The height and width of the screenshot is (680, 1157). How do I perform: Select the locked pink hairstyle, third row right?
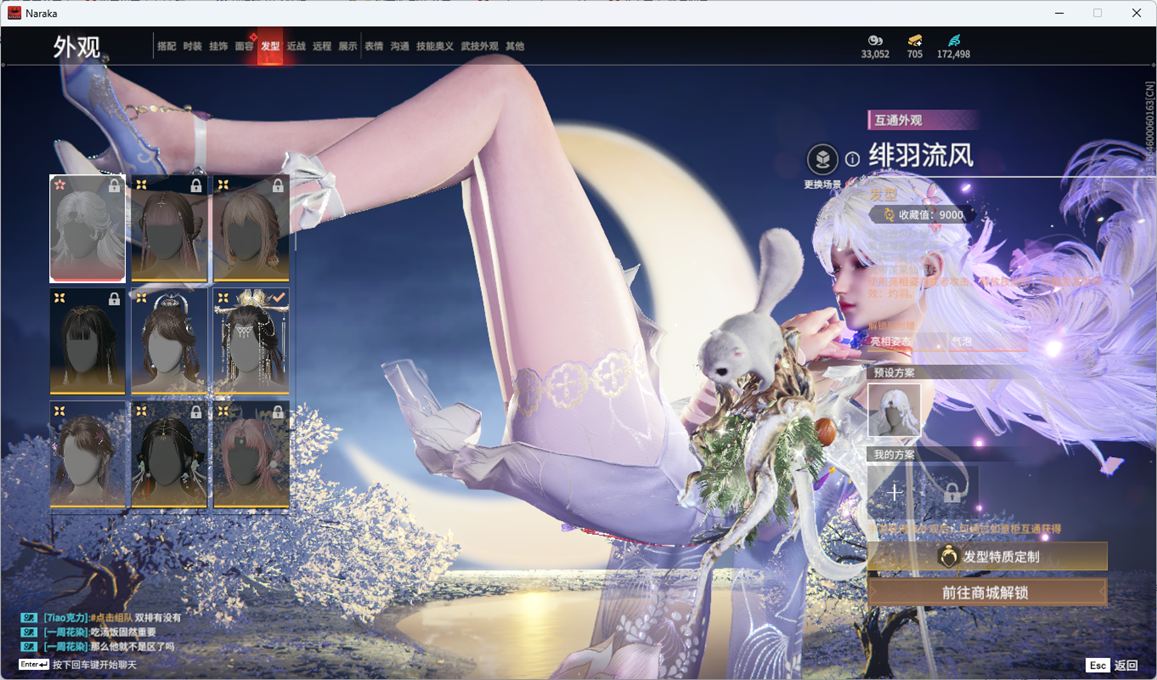click(251, 454)
